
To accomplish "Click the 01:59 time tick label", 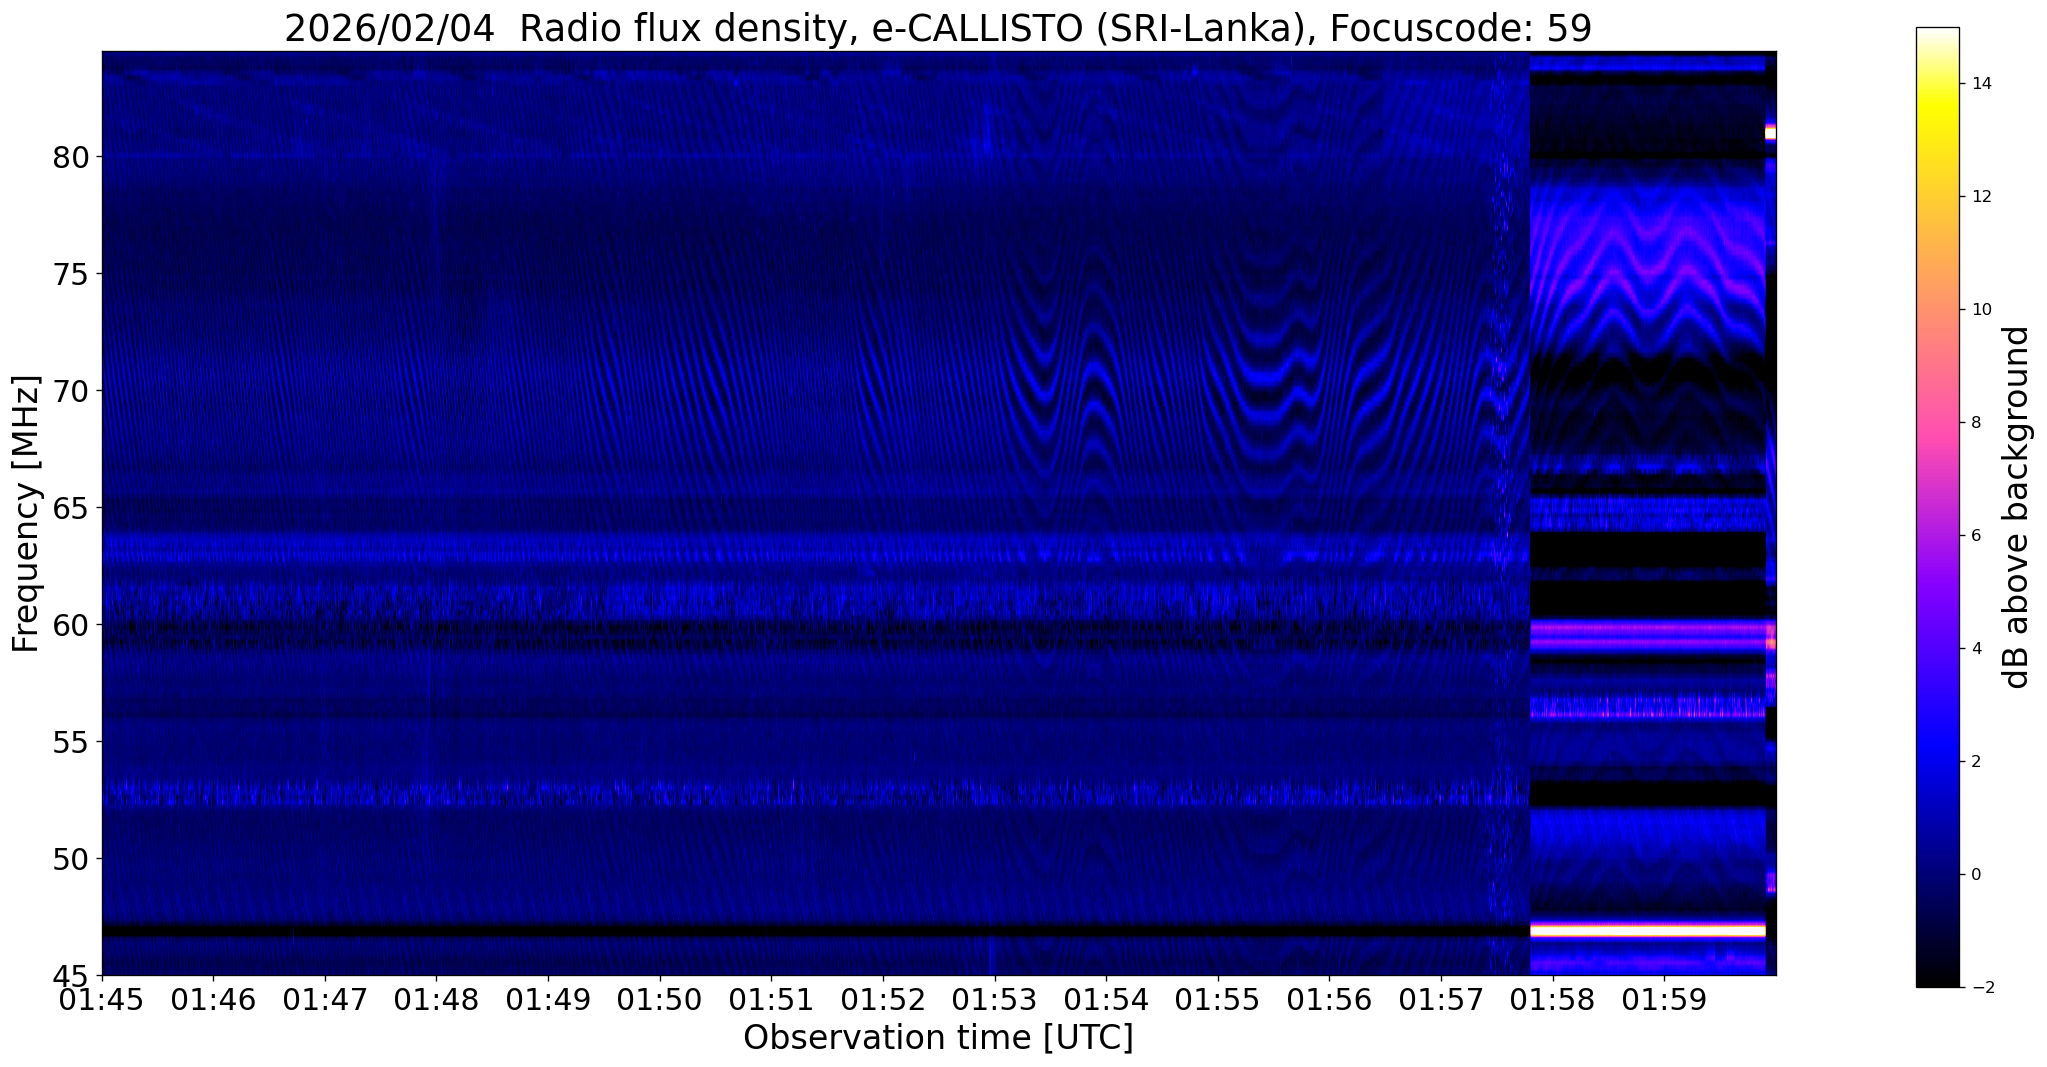I will (x=1663, y=999).
